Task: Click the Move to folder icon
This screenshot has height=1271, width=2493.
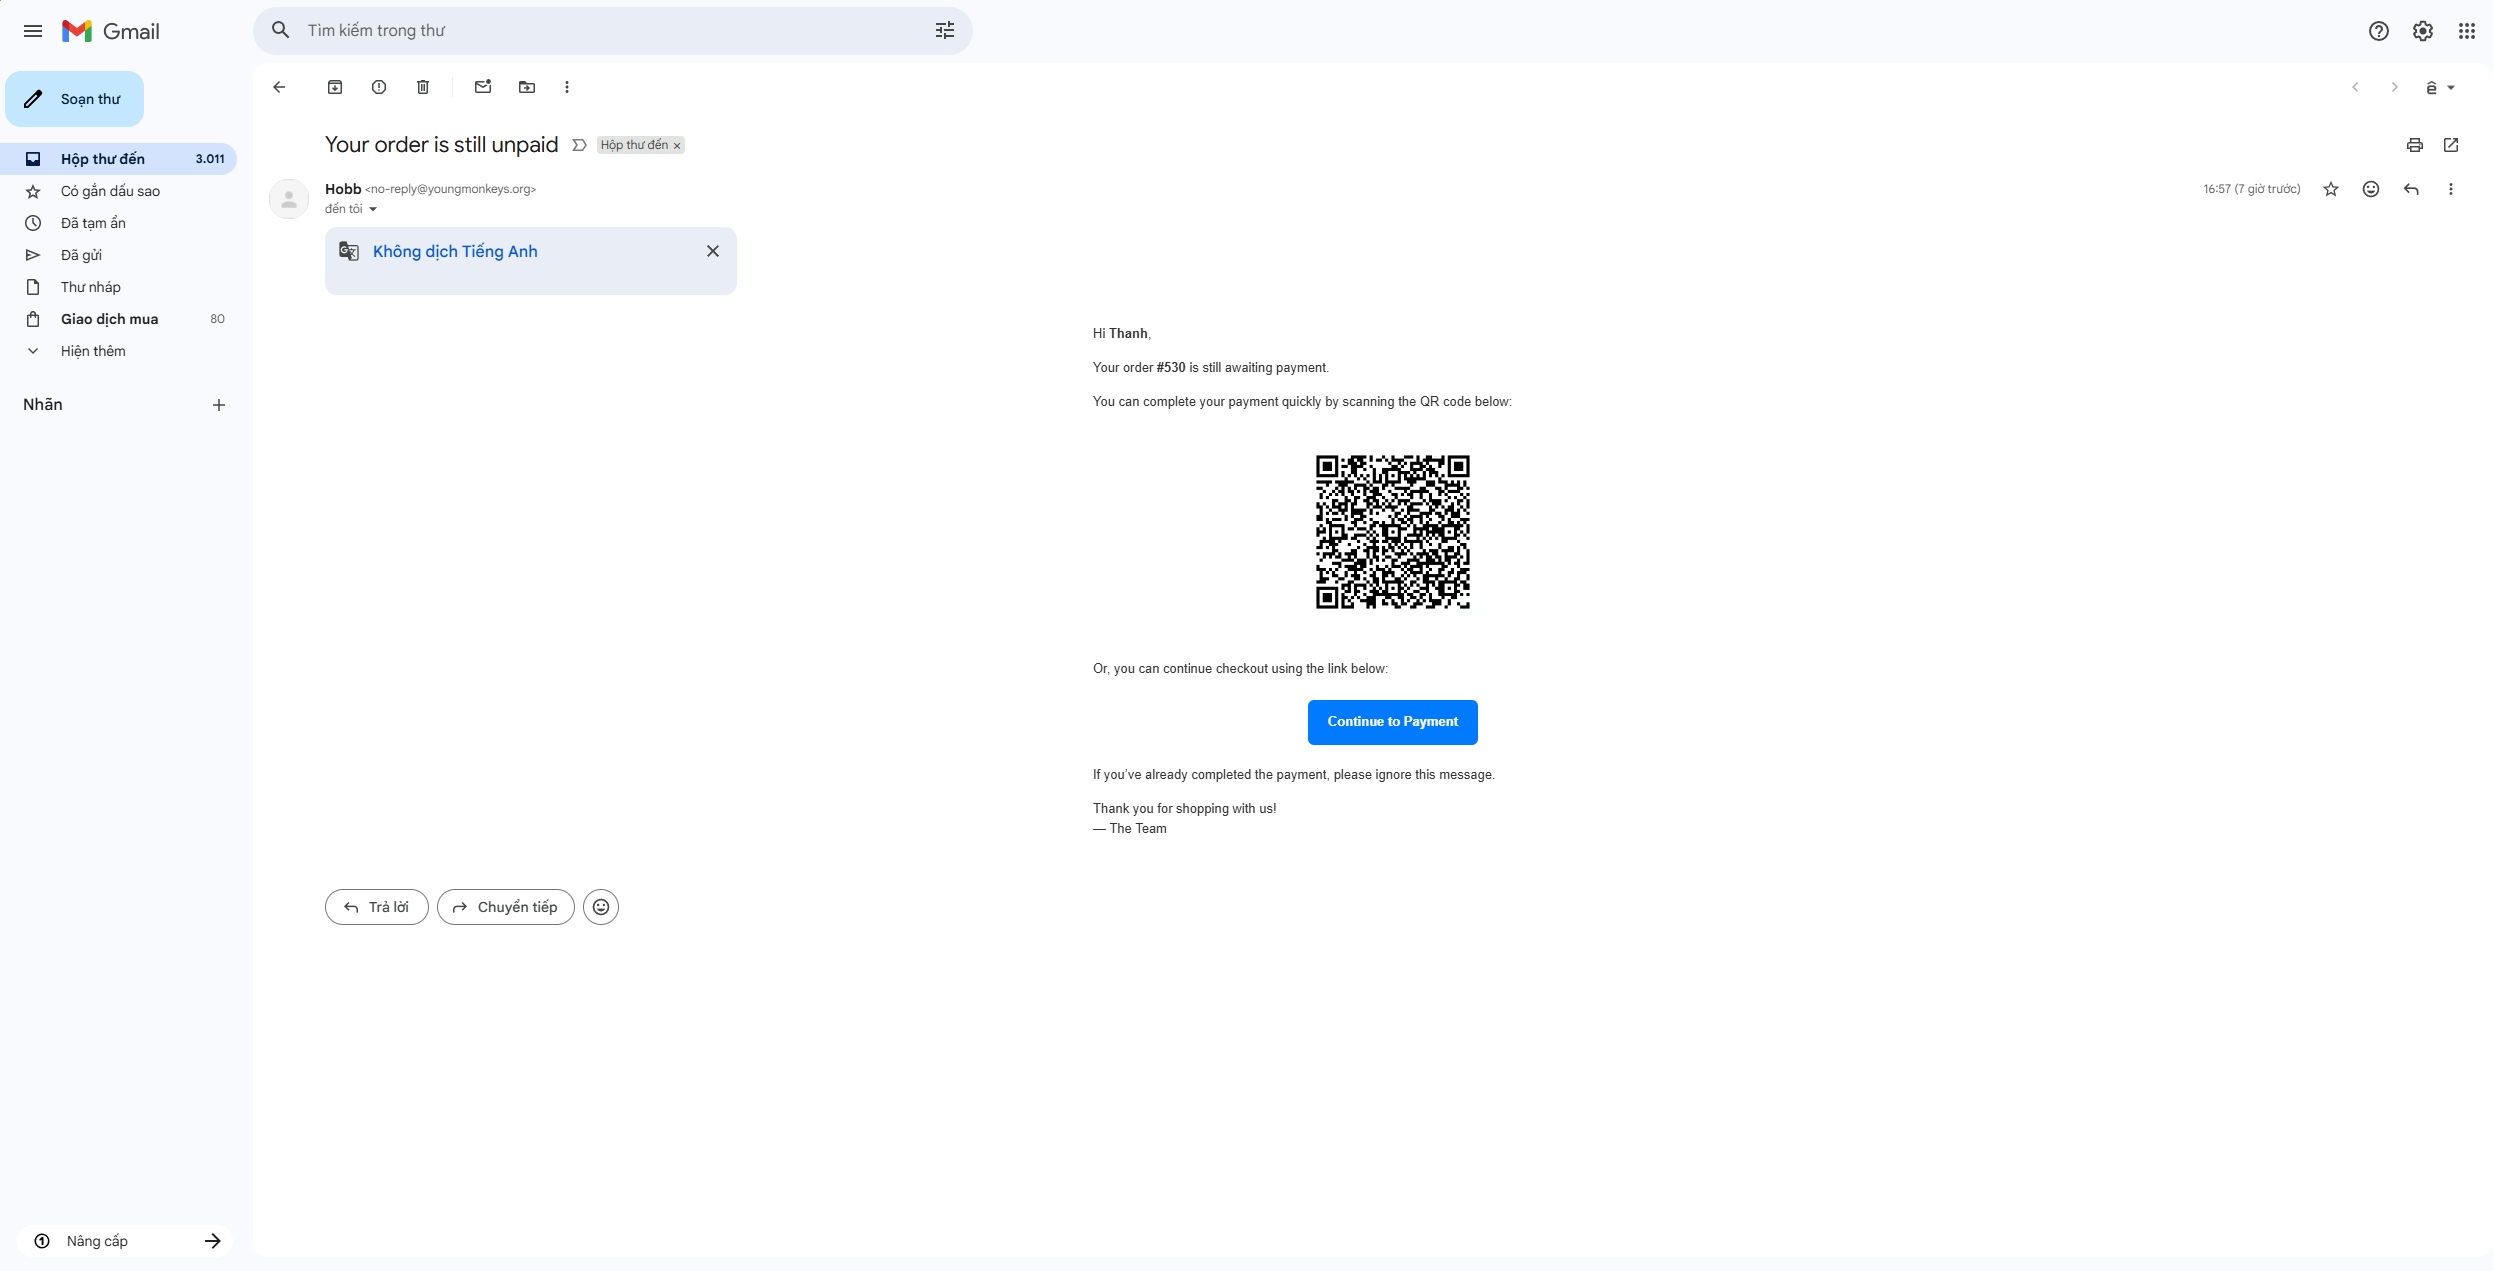Action: tap(527, 87)
